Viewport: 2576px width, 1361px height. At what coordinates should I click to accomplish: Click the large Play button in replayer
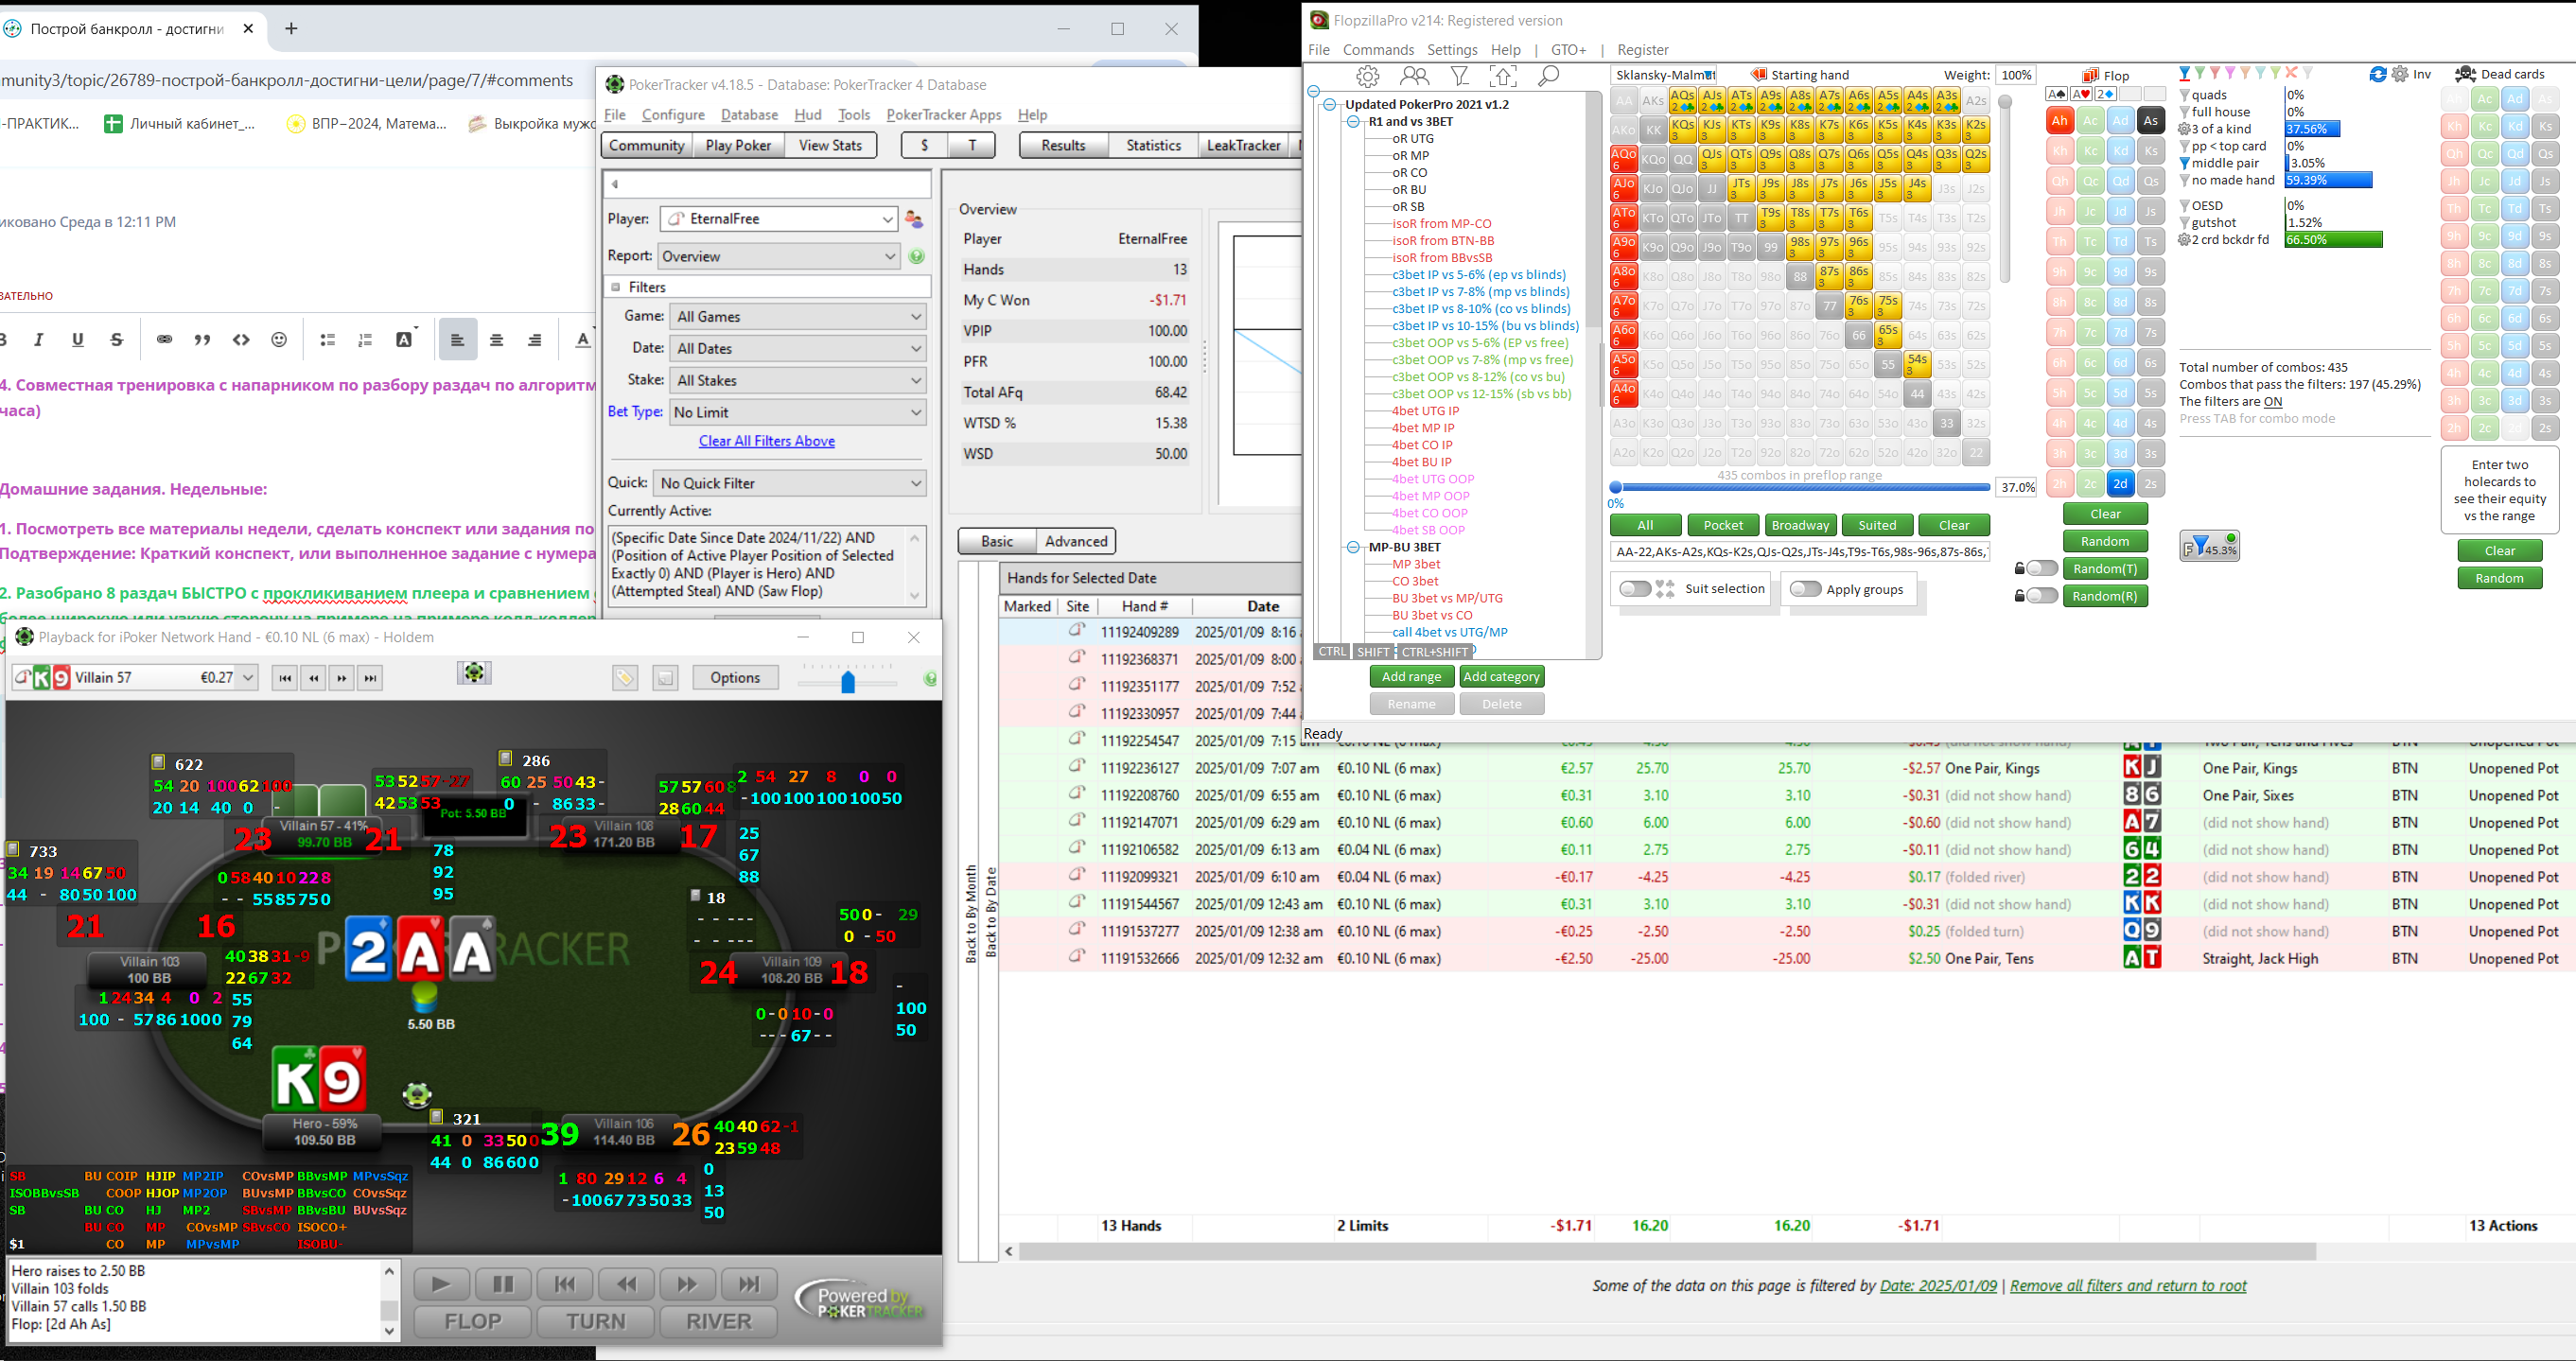point(441,1284)
